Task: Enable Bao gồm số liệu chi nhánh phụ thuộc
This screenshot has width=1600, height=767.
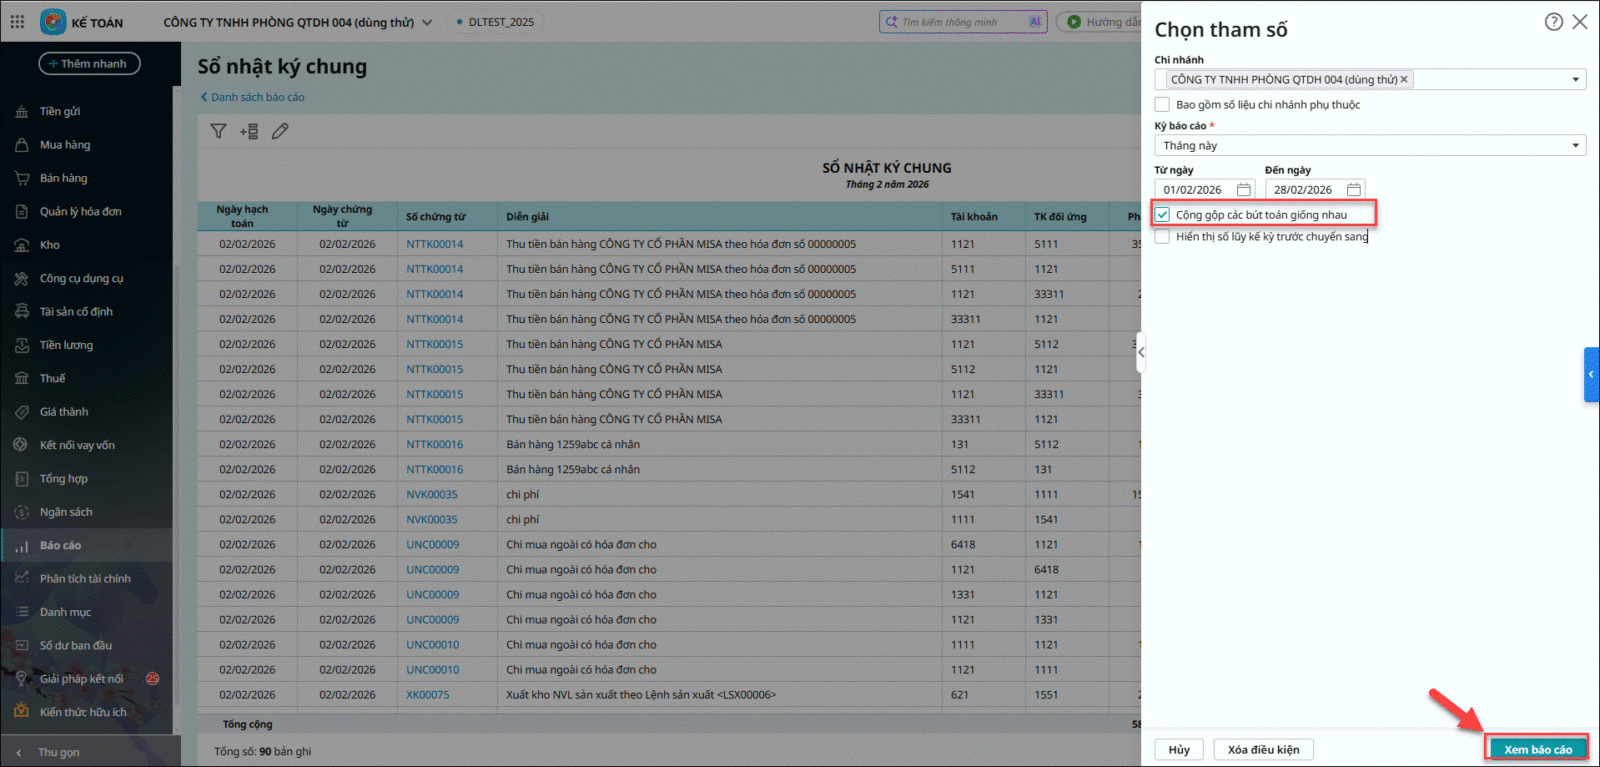Action: [x=1162, y=105]
